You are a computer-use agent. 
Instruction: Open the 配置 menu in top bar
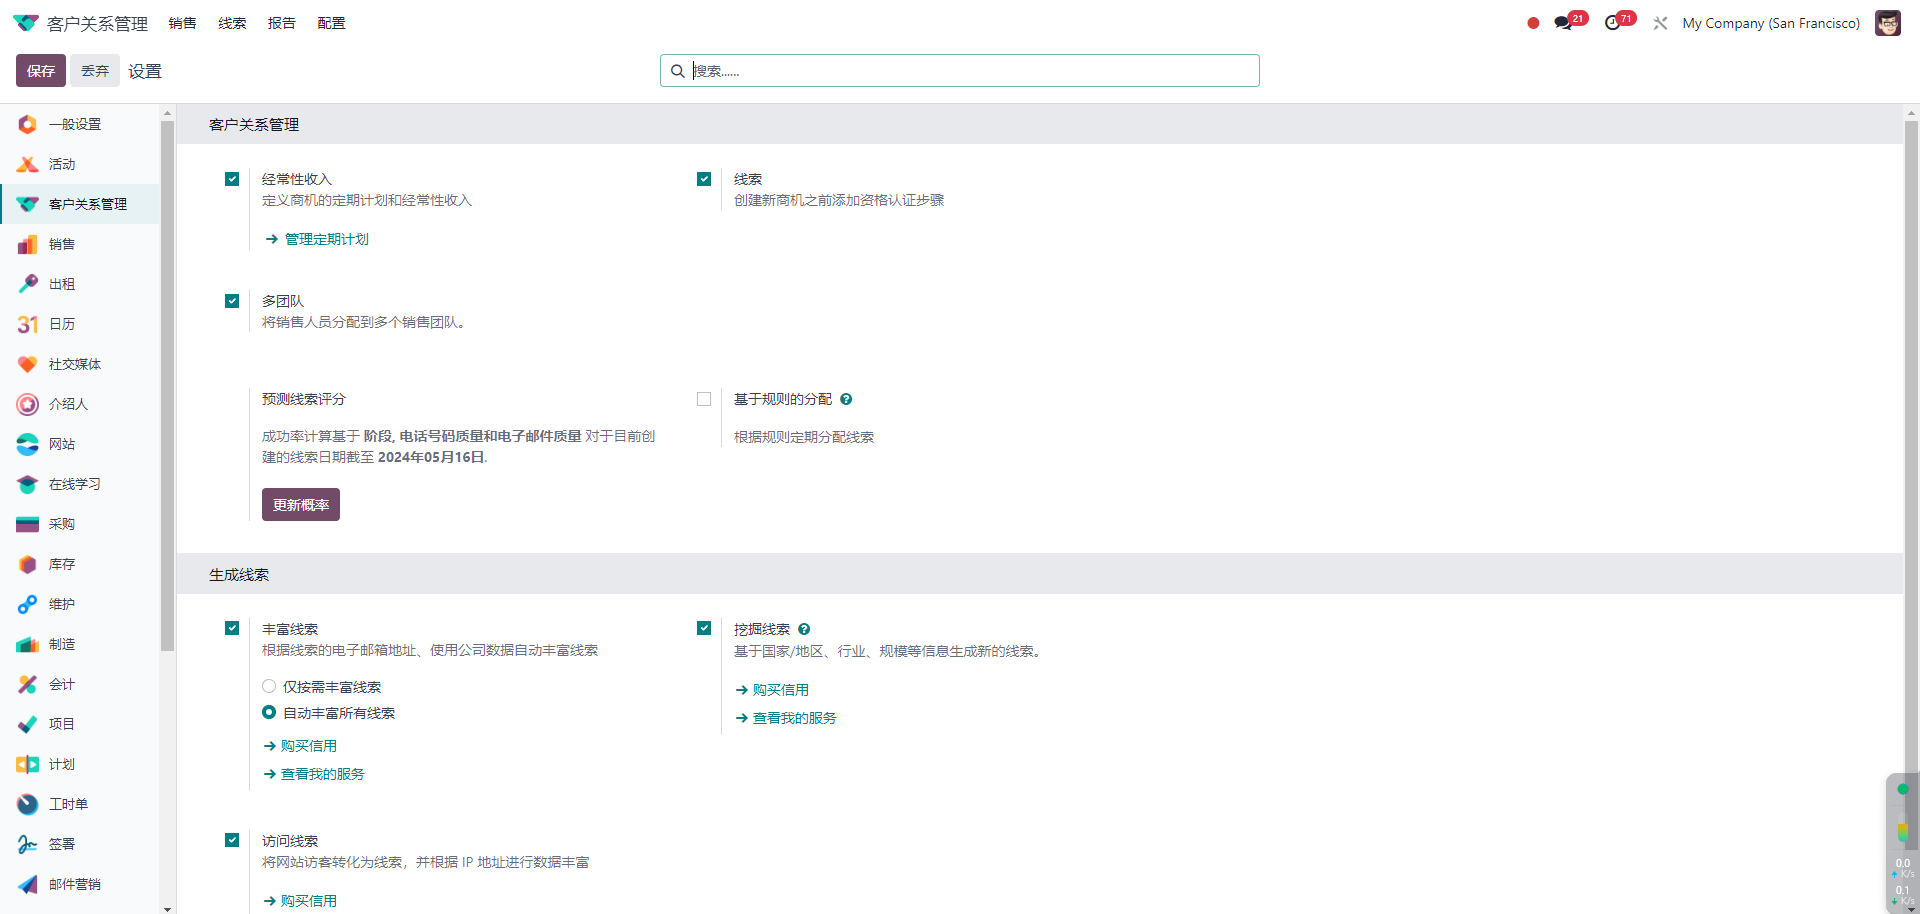tap(331, 23)
